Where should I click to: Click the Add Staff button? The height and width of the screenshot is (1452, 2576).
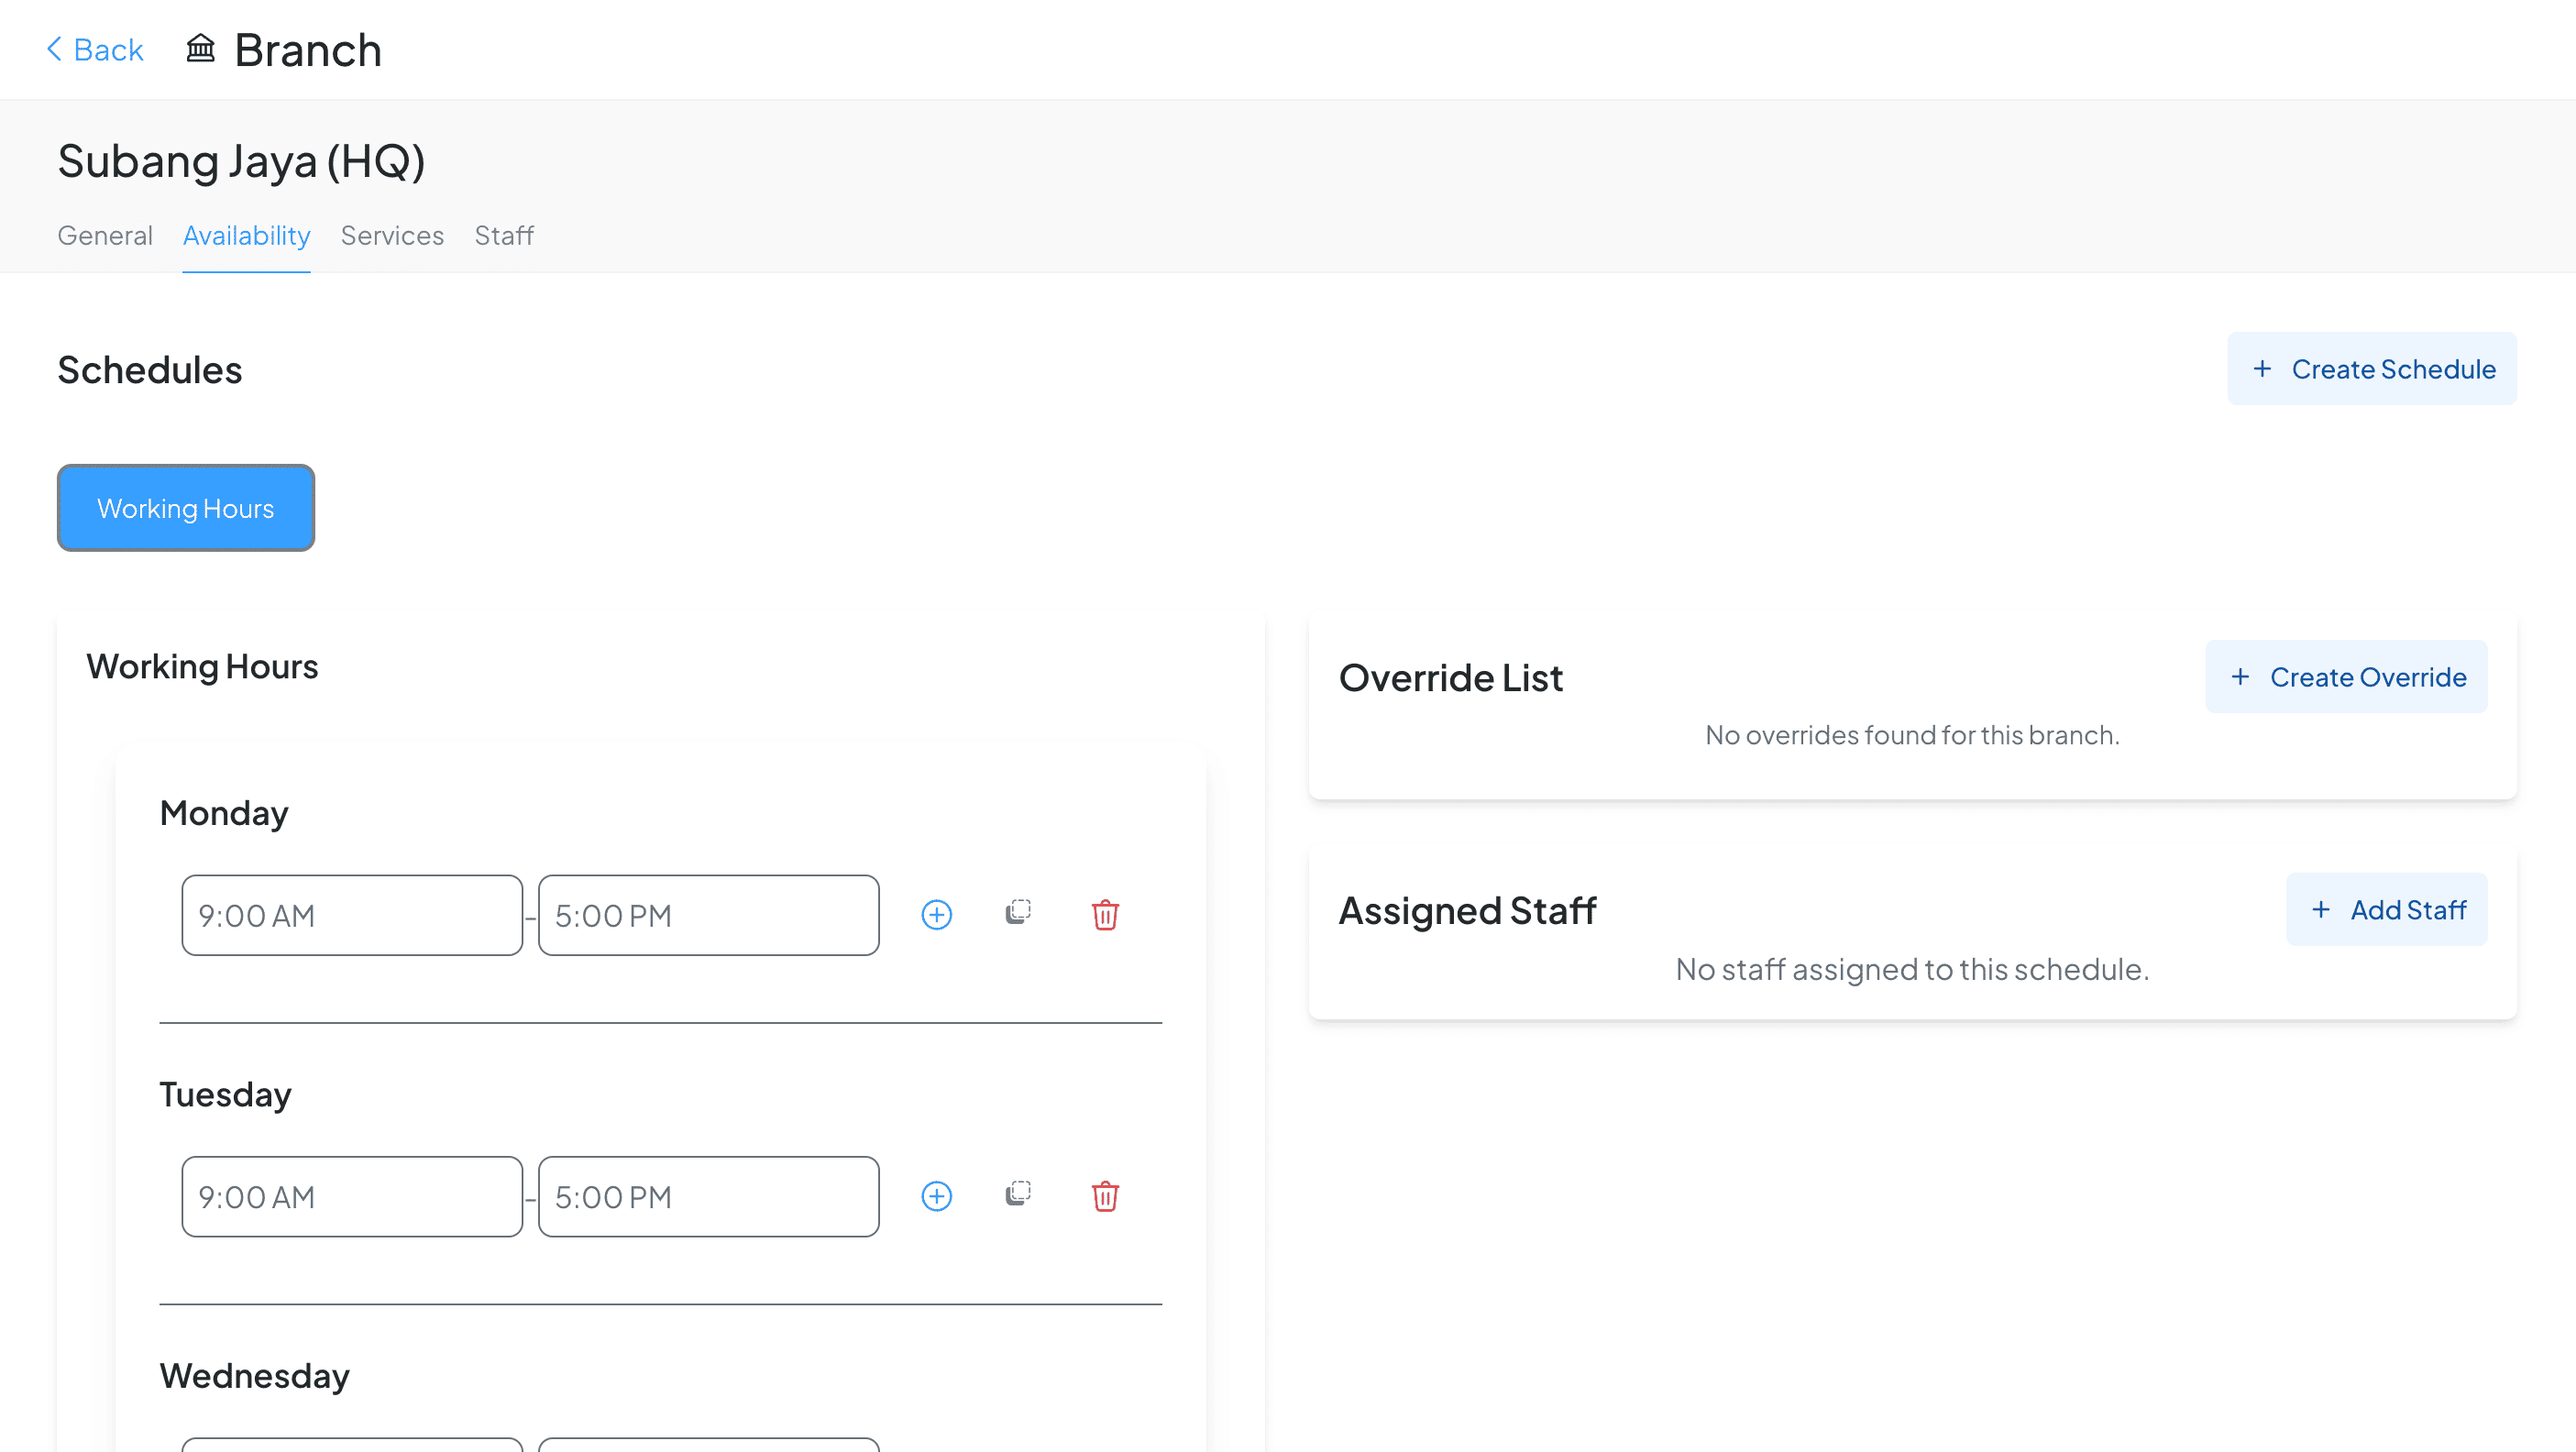pos(2386,910)
